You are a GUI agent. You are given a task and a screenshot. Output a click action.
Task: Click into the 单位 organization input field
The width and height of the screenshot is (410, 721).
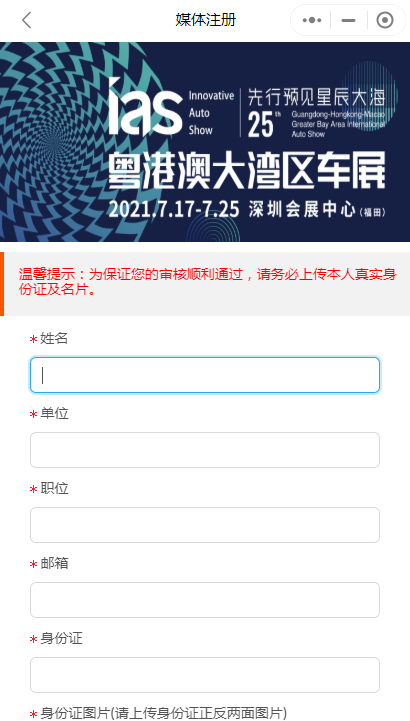tap(205, 450)
